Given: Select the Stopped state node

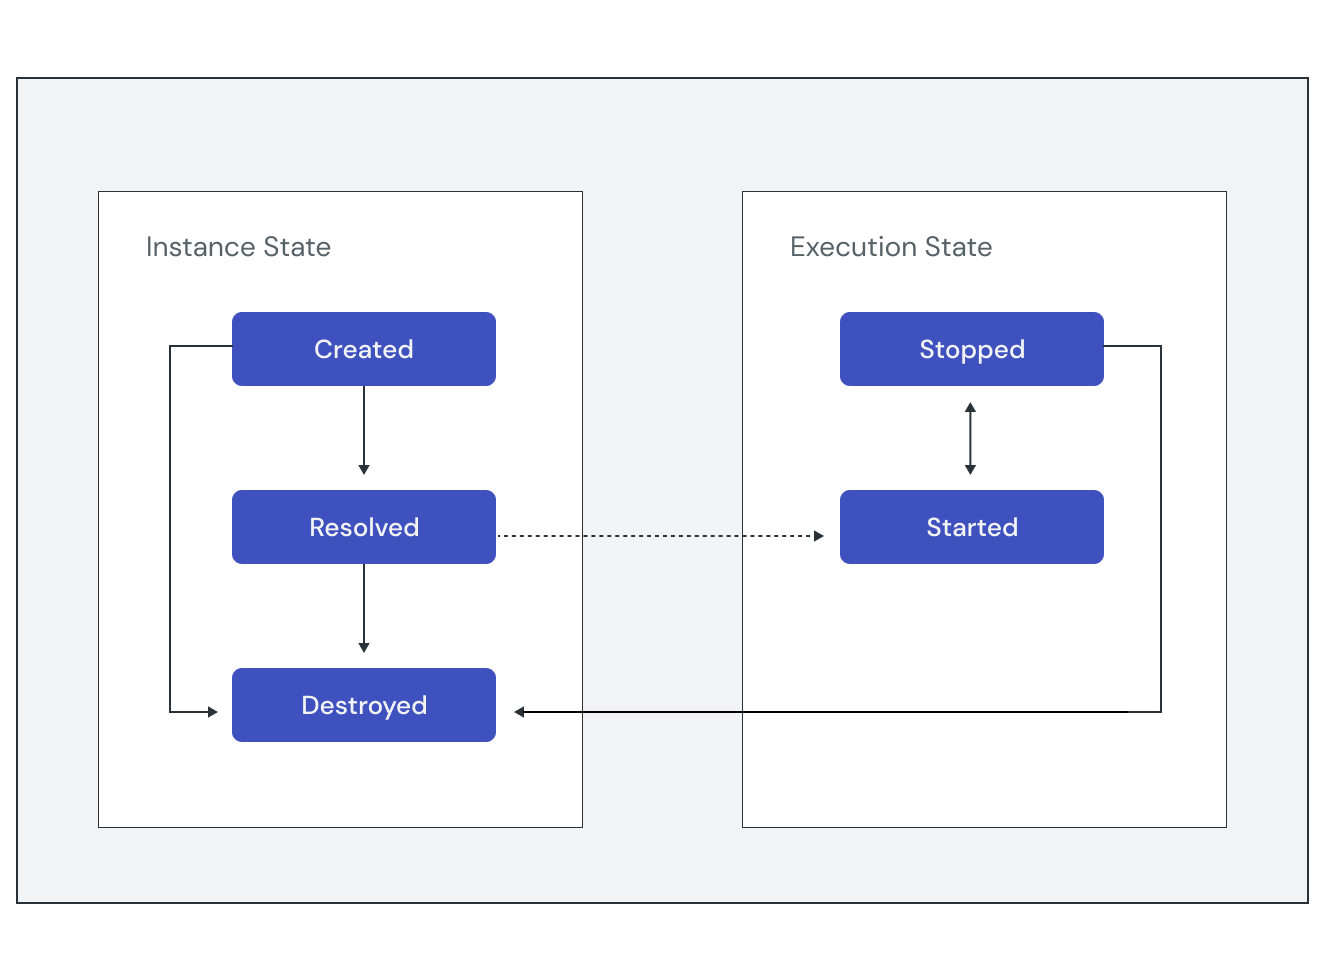Looking at the screenshot, I should click(x=971, y=349).
